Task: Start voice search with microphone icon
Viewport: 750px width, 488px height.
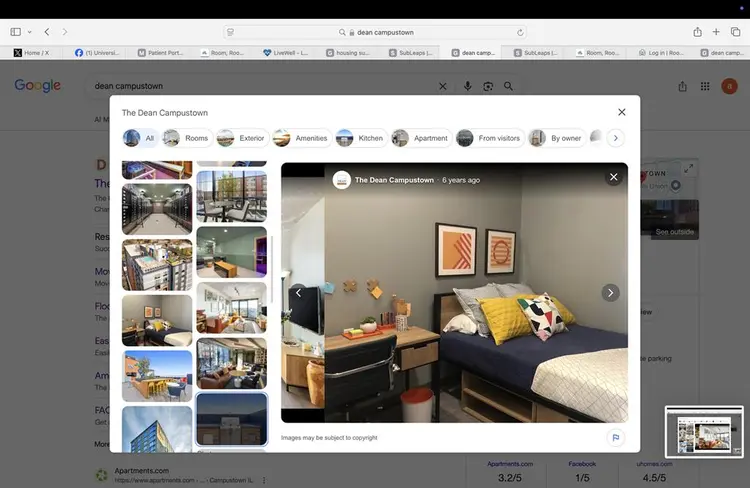Action: (467, 86)
